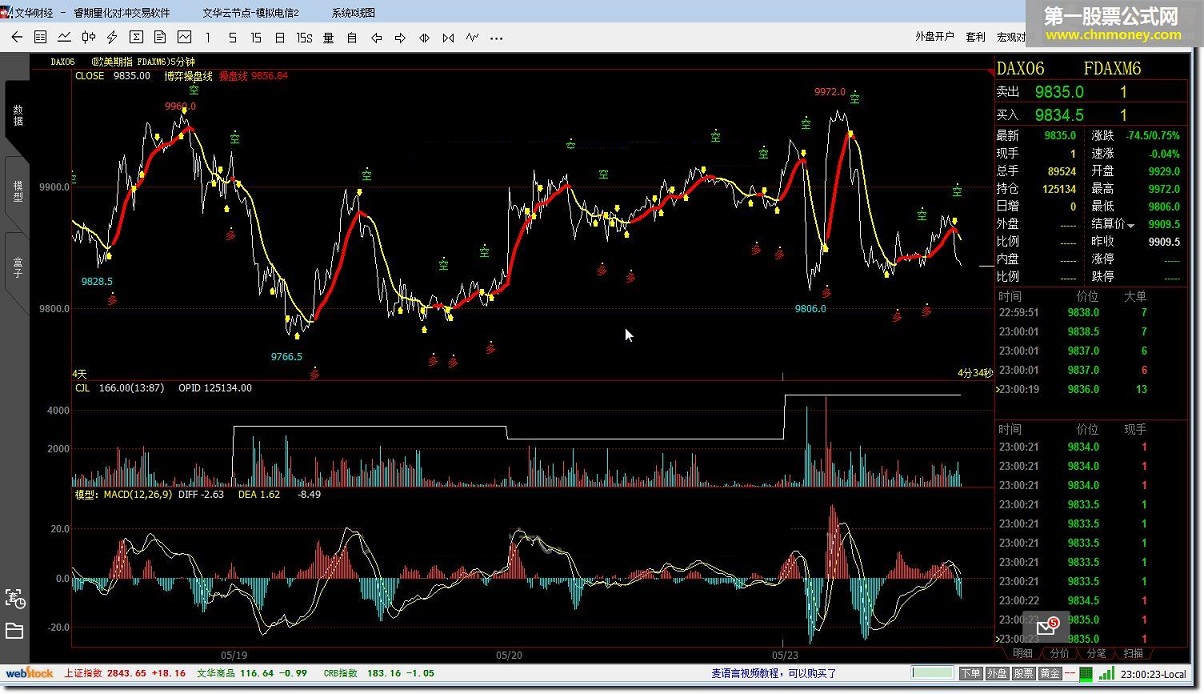
Task: Open the quote list view icon
Action: point(40,37)
